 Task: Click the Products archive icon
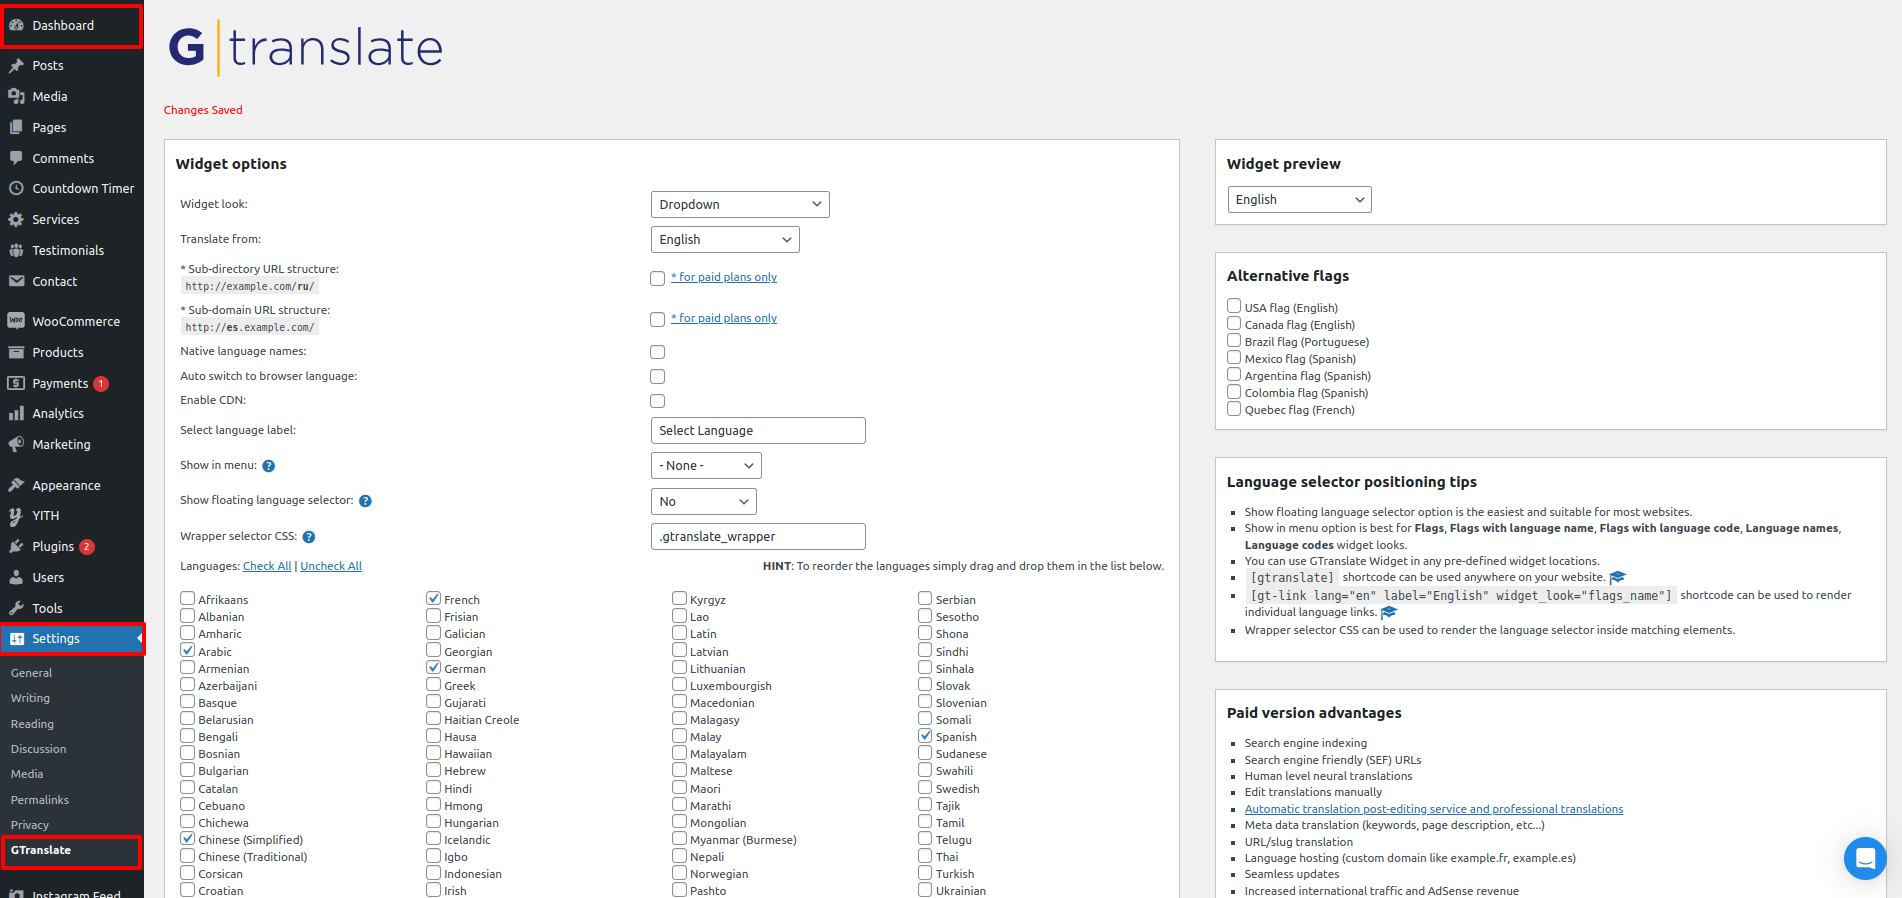click(16, 352)
